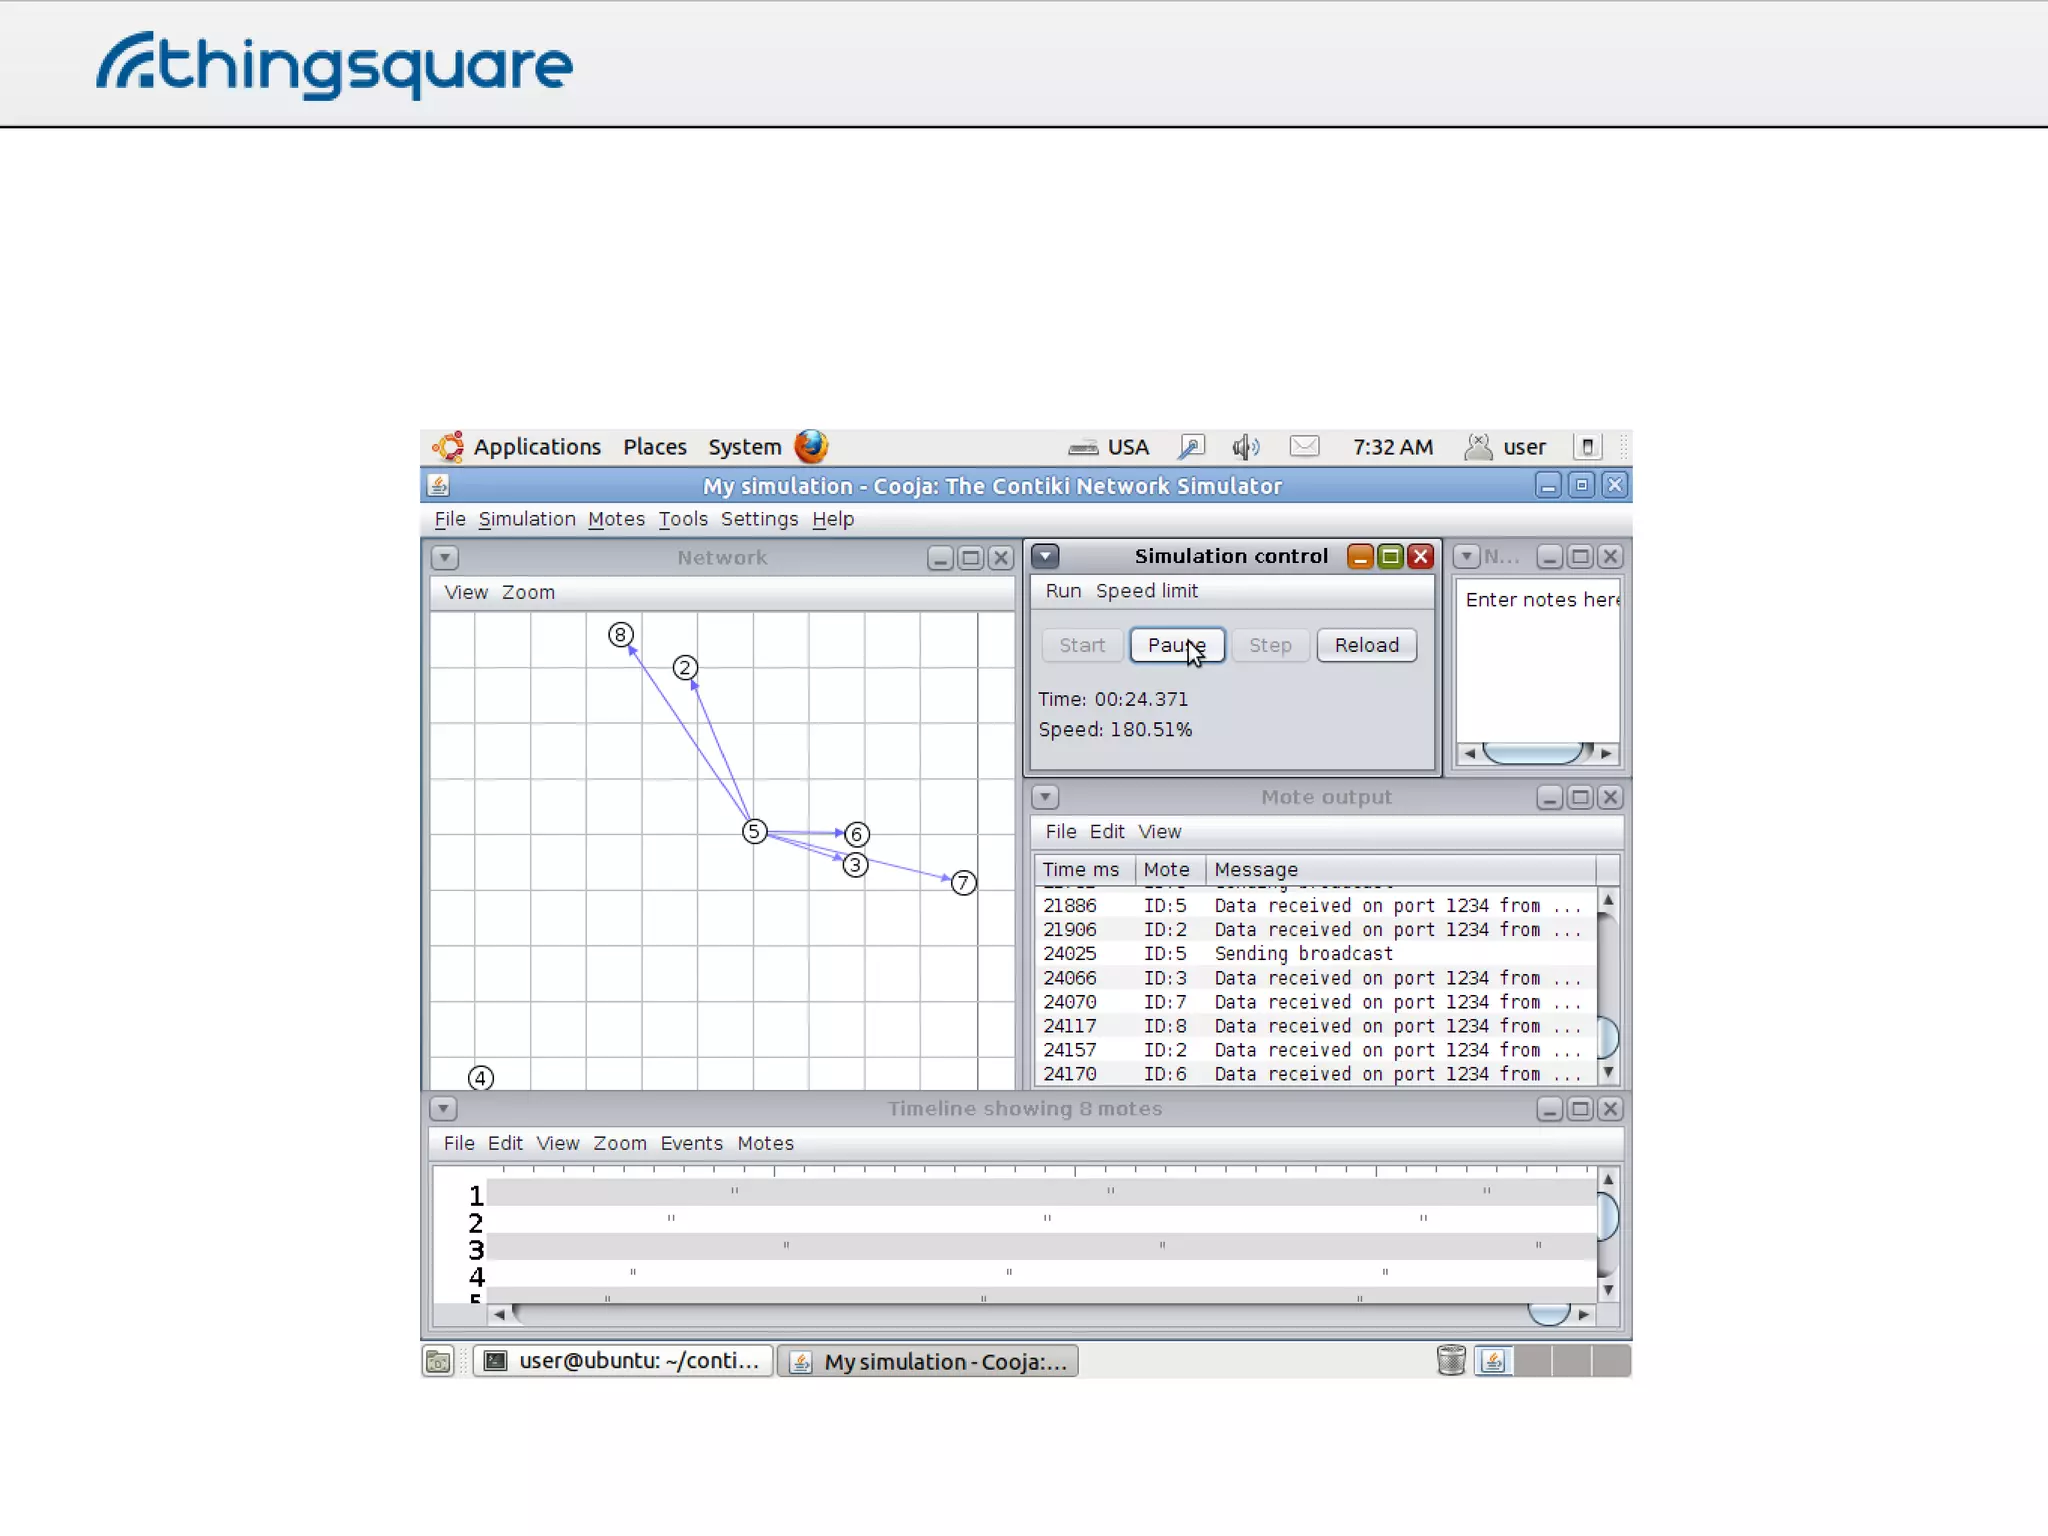Open the Motes menu in Cooja menu bar
This screenshot has height=1536, width=2048.
(616, 519)
